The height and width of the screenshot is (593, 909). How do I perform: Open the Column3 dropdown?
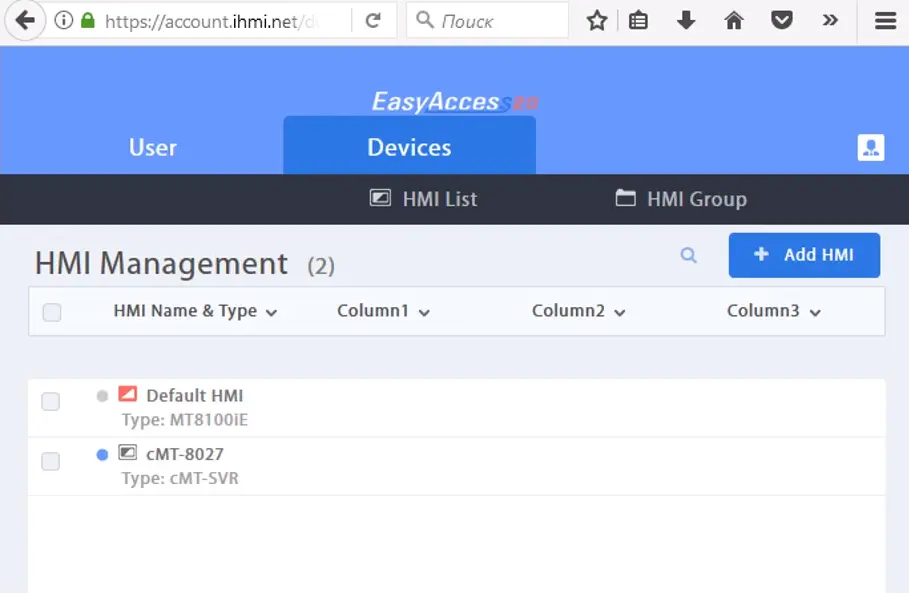774,311
